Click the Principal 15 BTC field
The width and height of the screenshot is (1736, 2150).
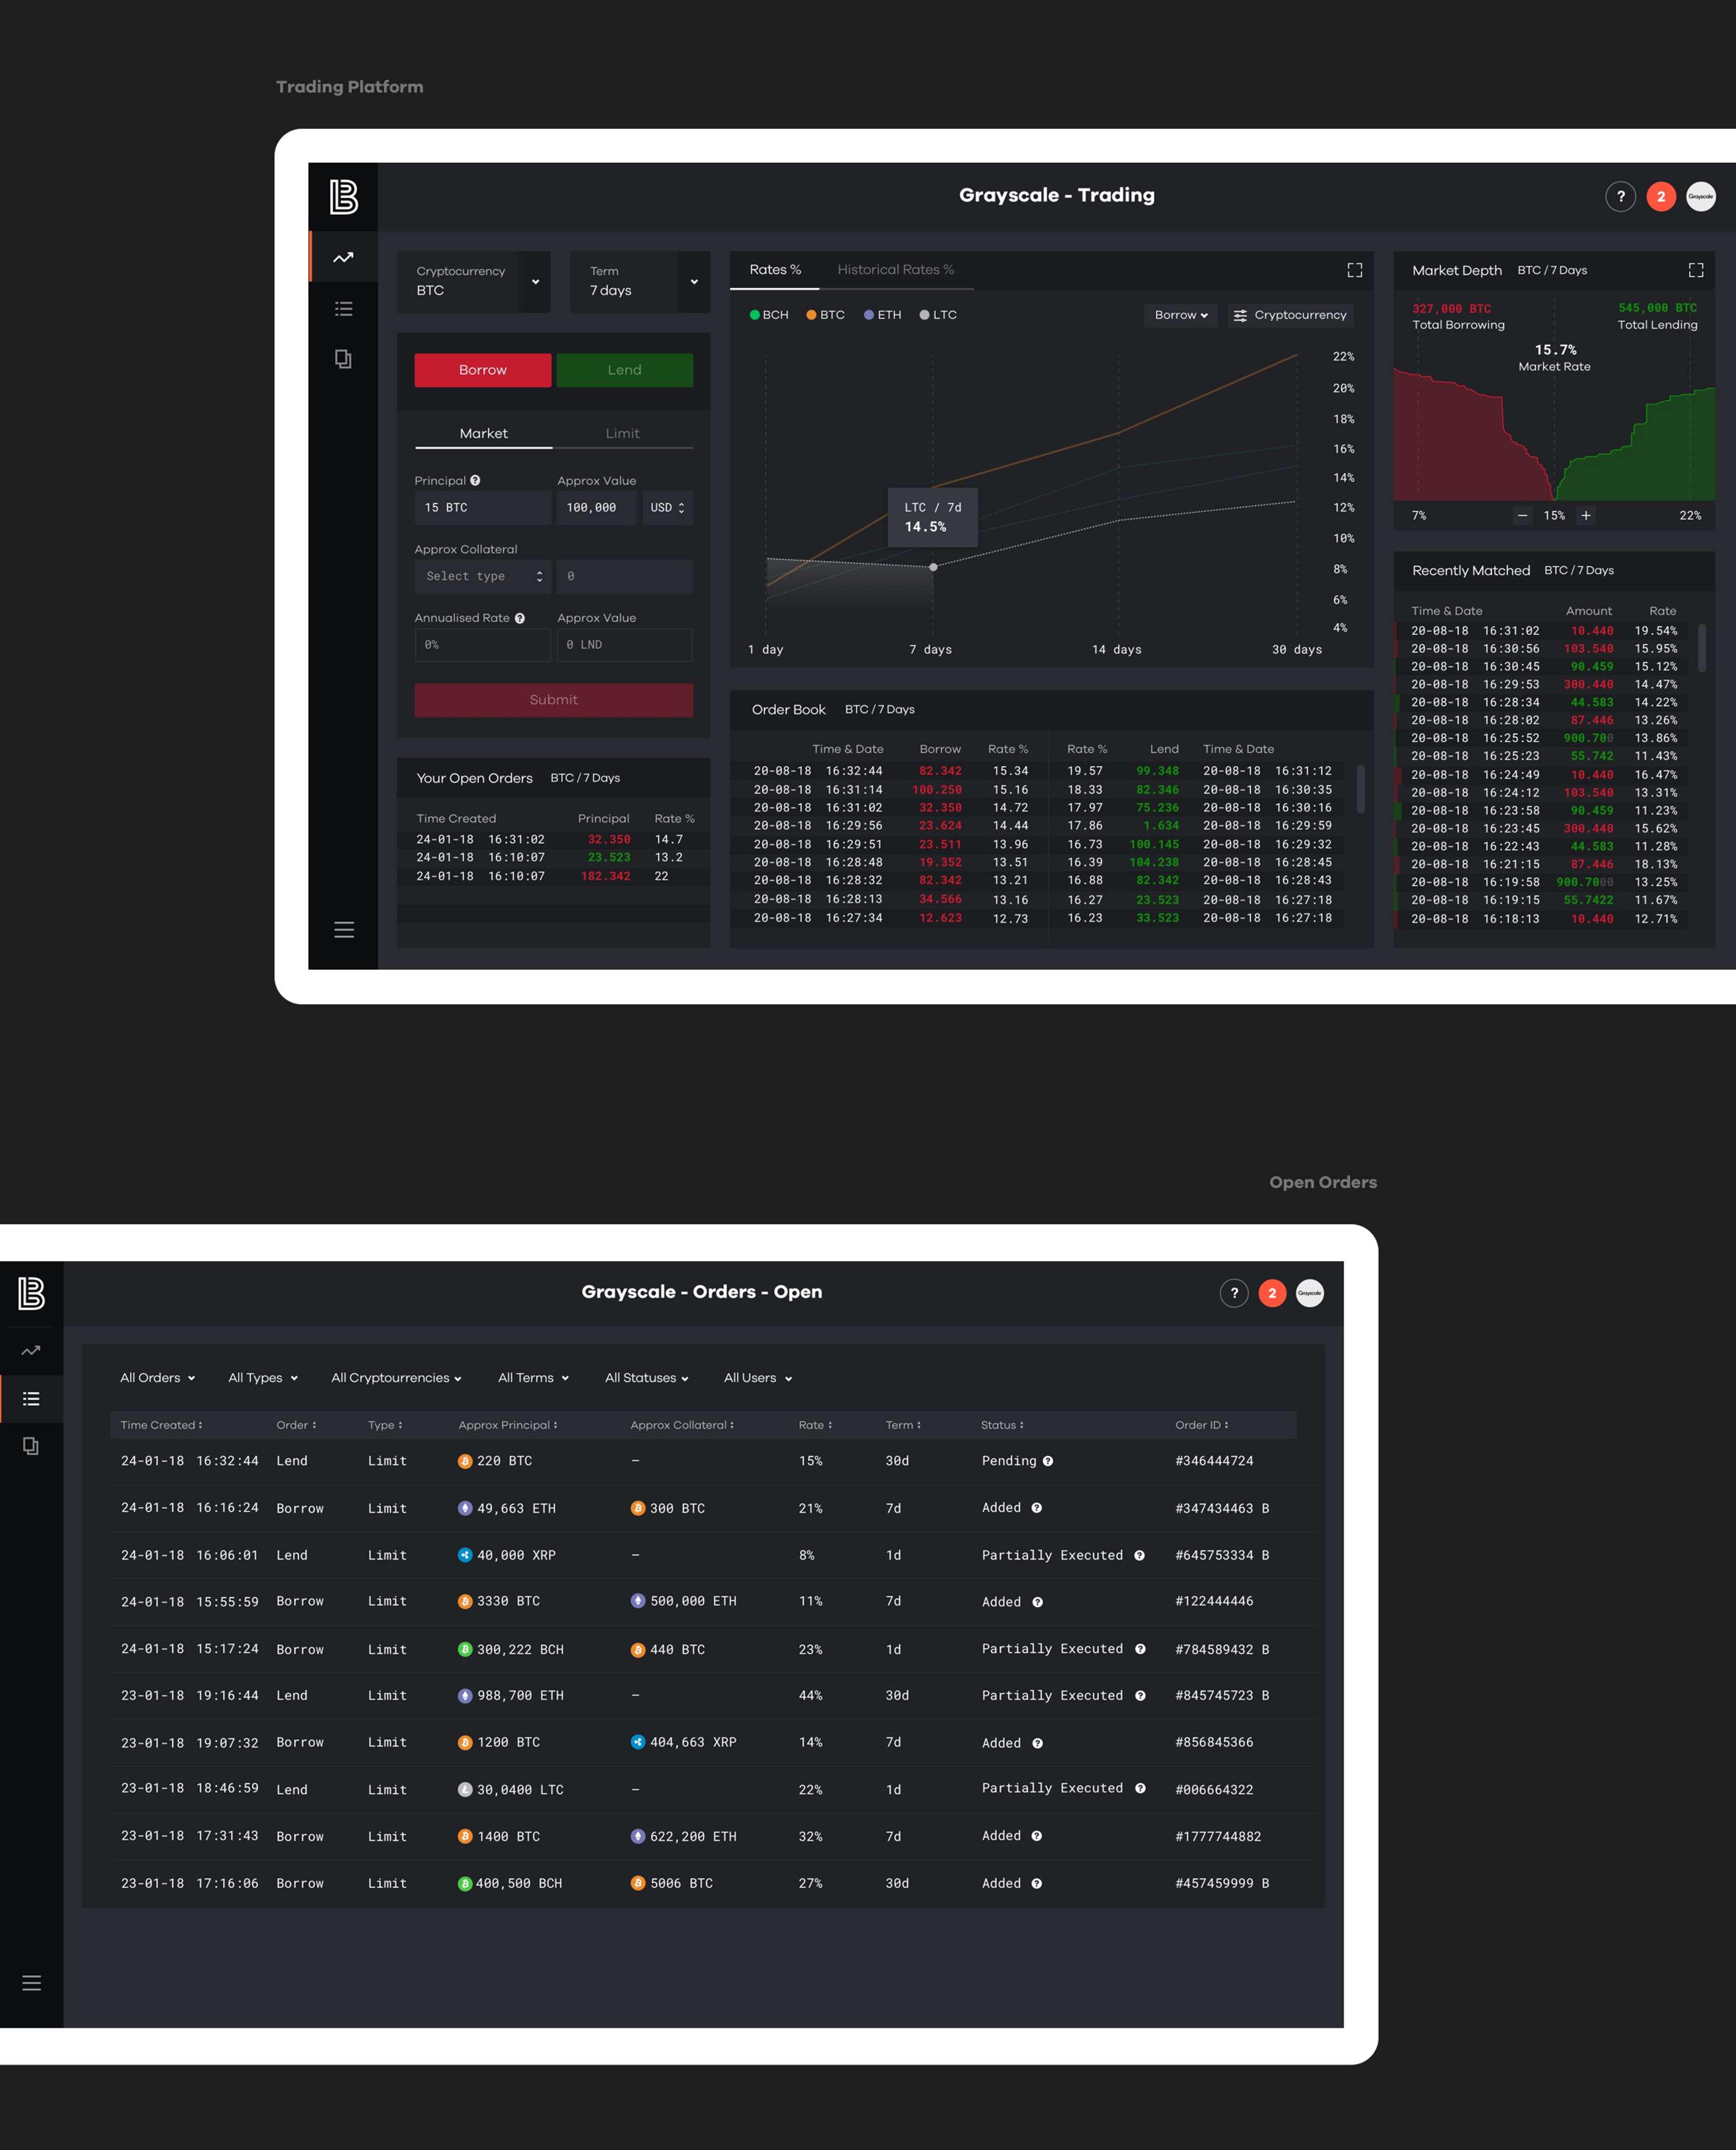pos(483,508)
